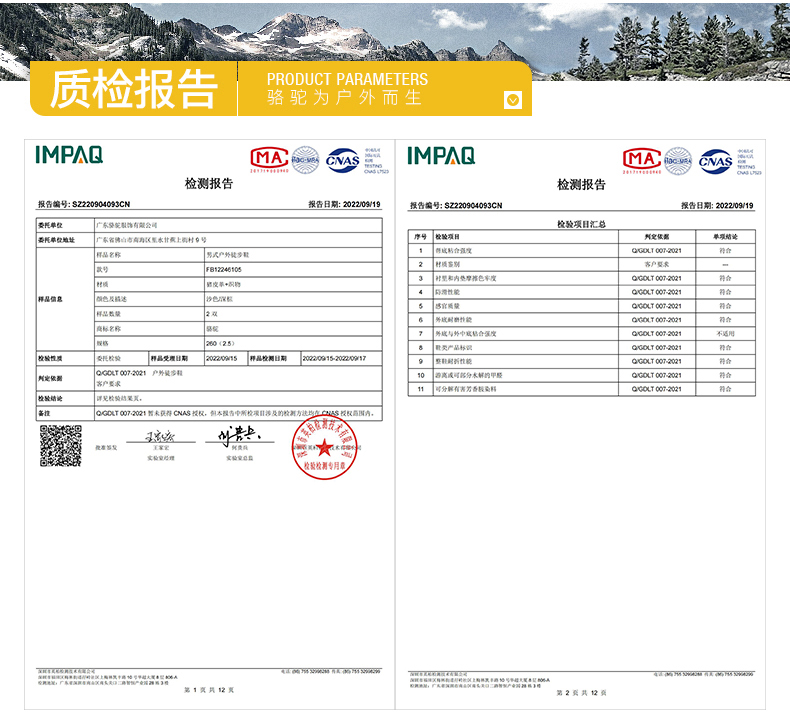Click the 检验项目汇总 table title
790x720 pixels.
coord(581,224)
